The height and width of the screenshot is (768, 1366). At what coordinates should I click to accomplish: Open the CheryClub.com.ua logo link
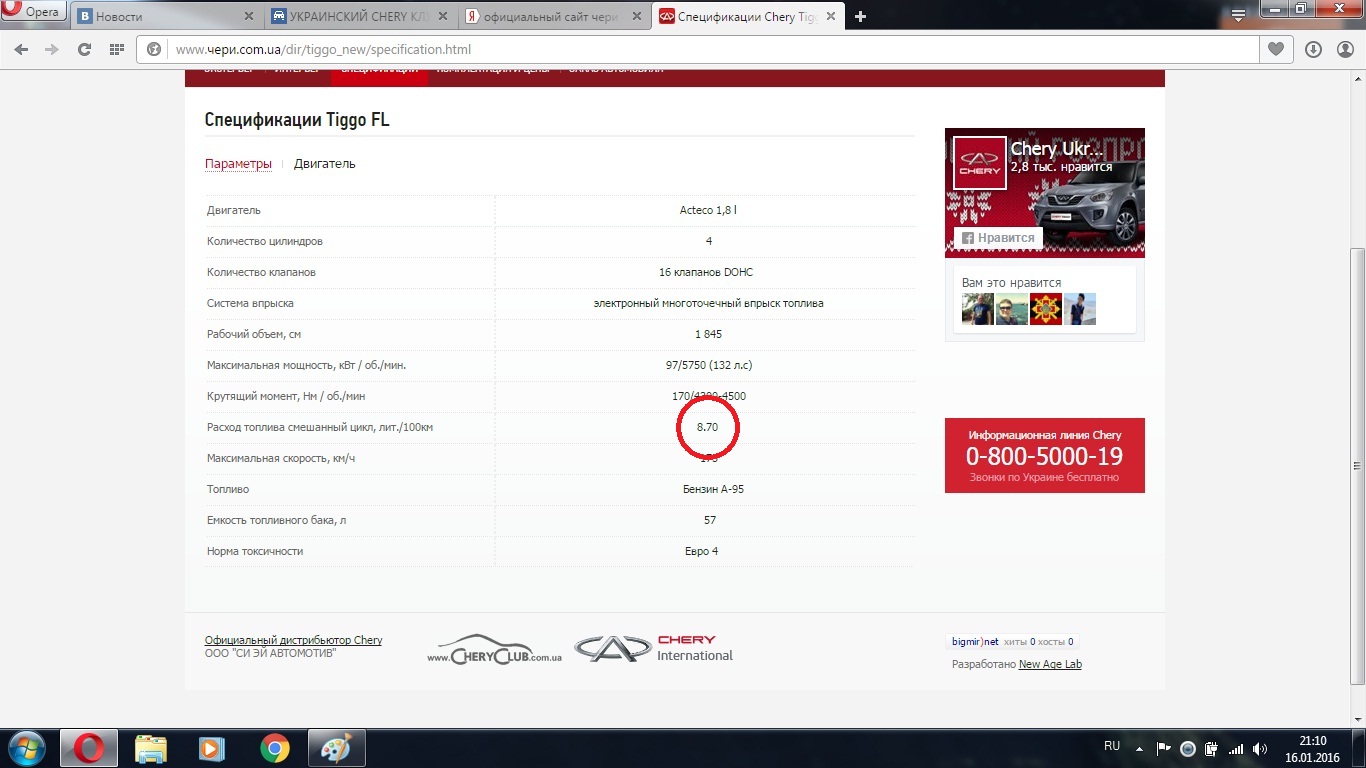pyautogui.click(x=494, y=648)
